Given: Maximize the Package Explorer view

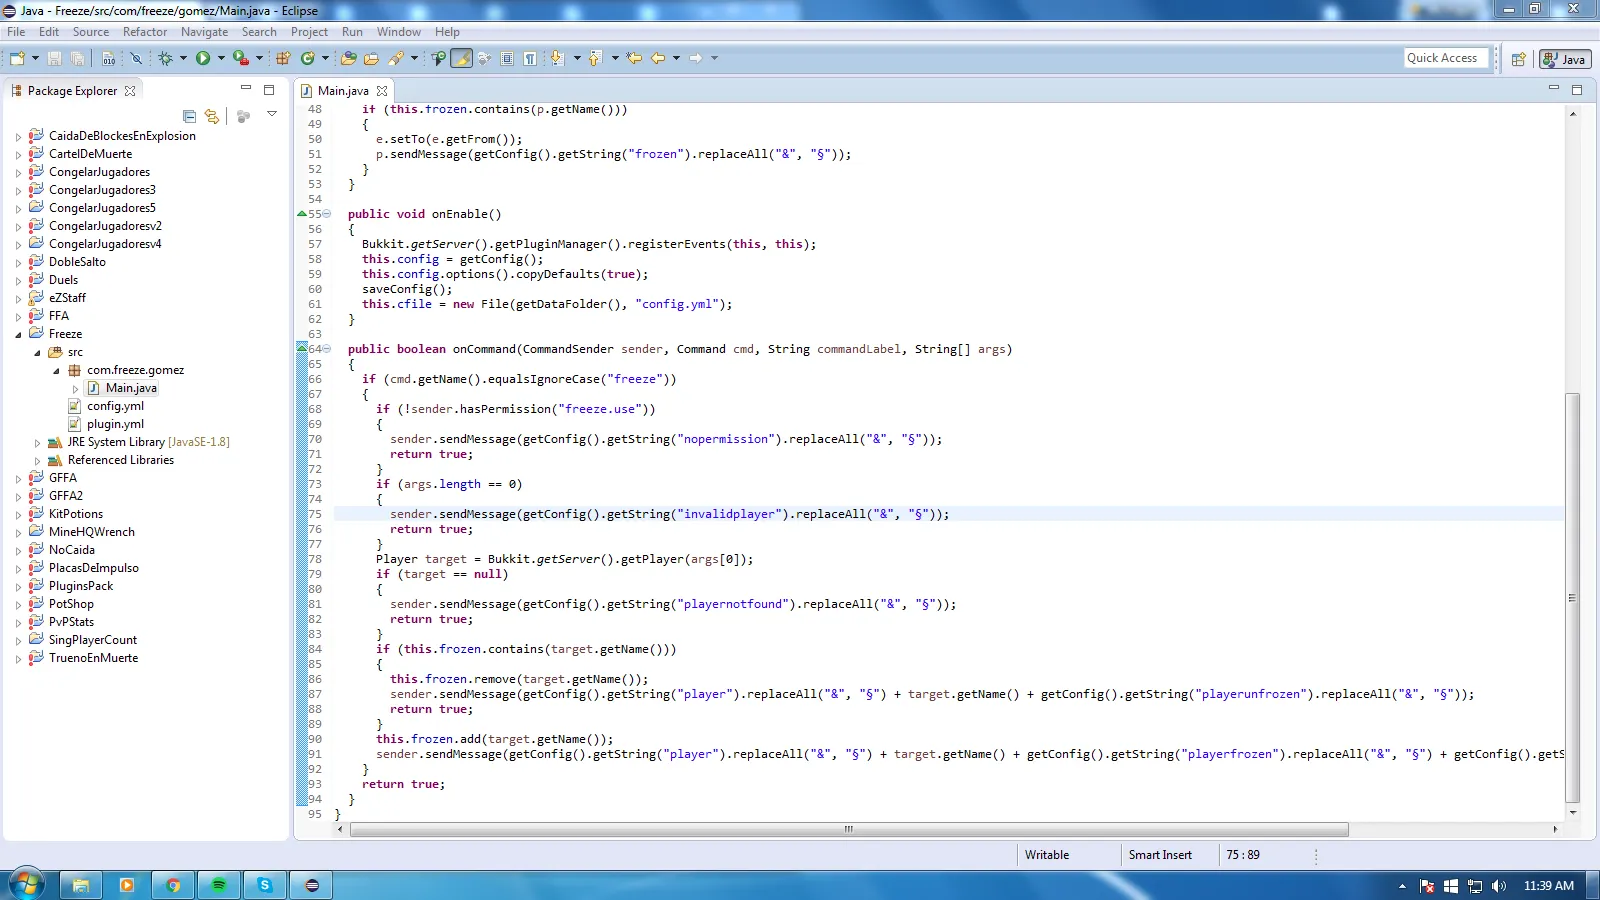Looking at the screenshot, I should click(268, 90).
